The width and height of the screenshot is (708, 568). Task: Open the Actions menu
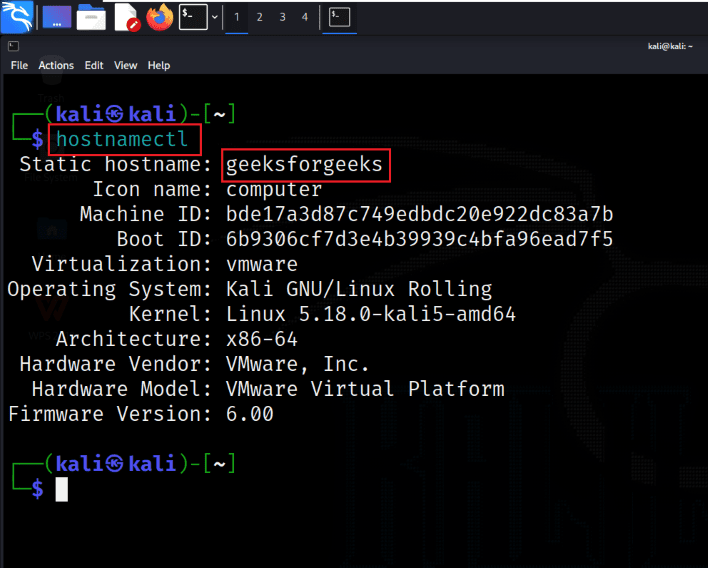click(x=56, y=65)
